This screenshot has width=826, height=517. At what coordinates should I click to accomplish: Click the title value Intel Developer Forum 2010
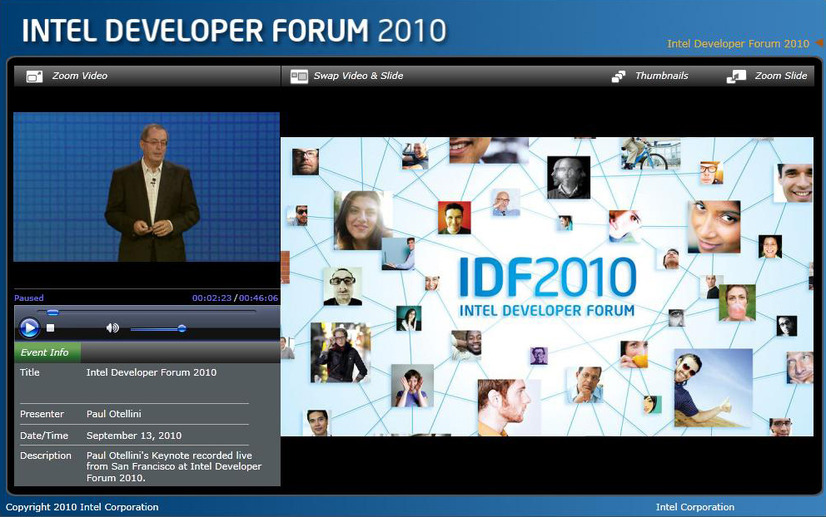tap(151, 373)
